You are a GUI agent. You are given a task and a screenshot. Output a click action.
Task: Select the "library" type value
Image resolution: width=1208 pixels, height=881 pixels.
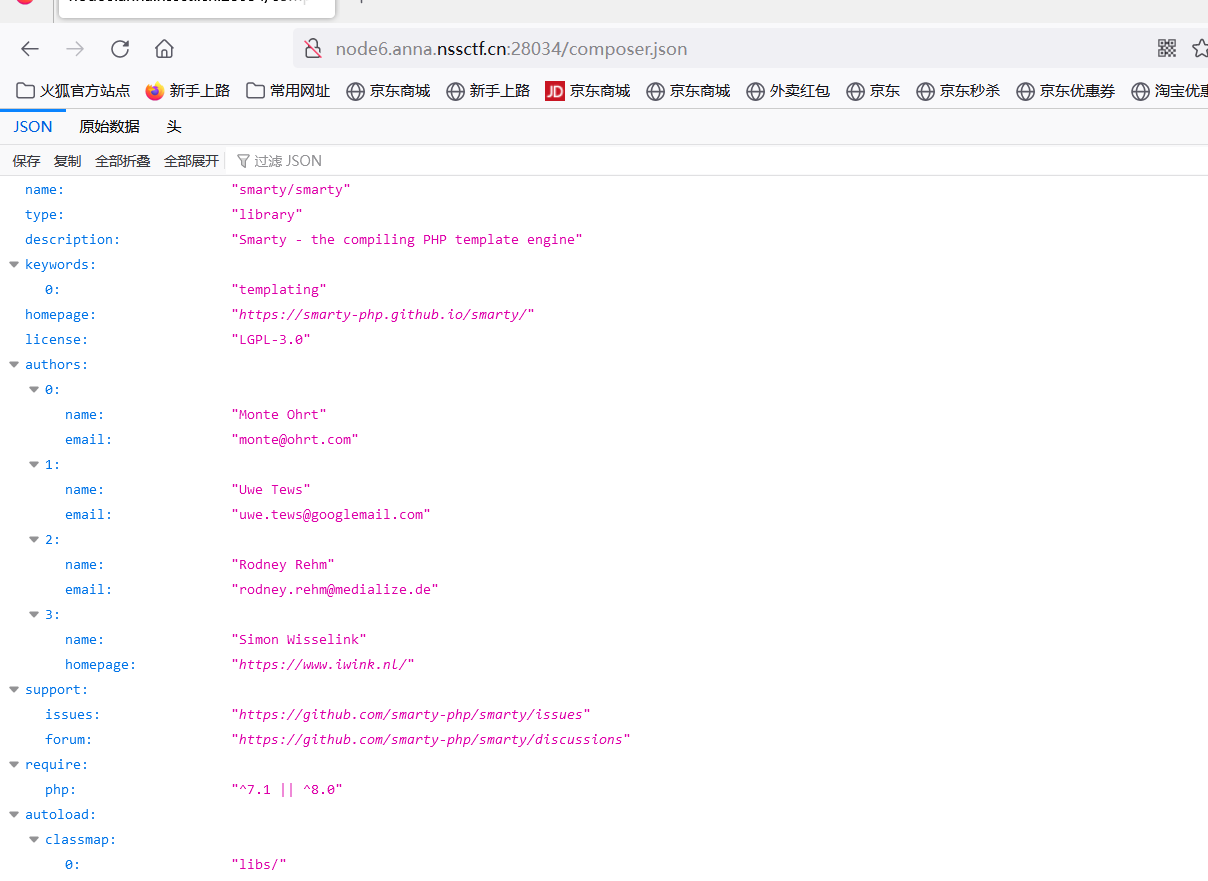267,215
